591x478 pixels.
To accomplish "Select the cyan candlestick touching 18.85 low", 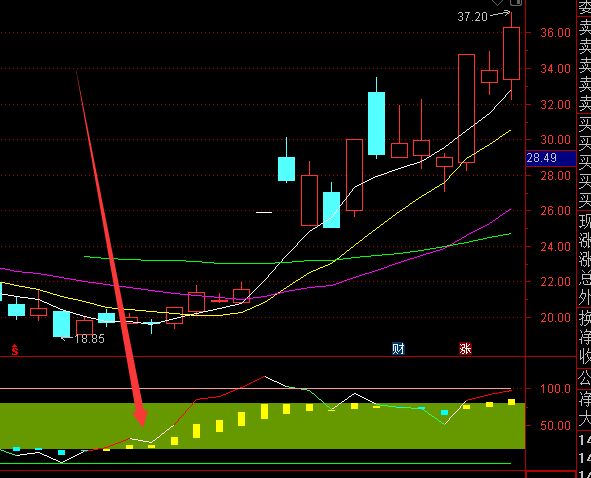I will (61, 324).
